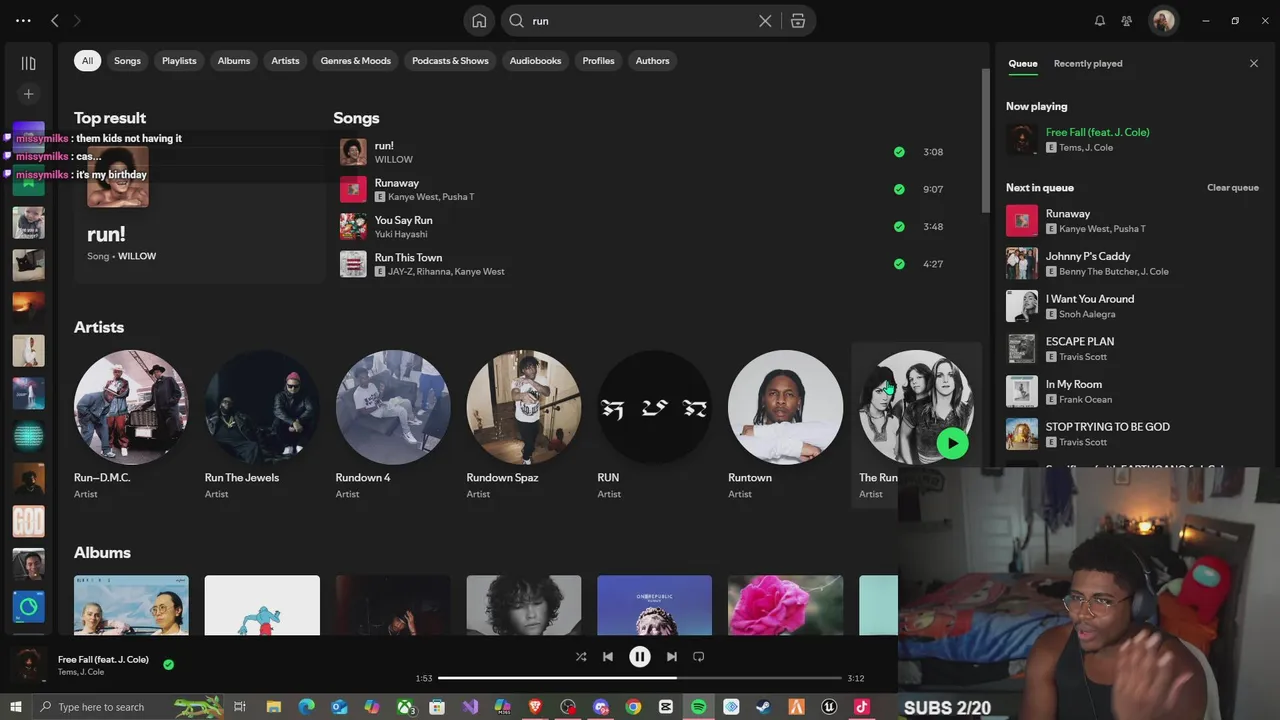The height and width of the screenshot is (720, 1280).
Task: Select the Genres & Moods filter
Action: pyautogui.click(x=355, y=61)
